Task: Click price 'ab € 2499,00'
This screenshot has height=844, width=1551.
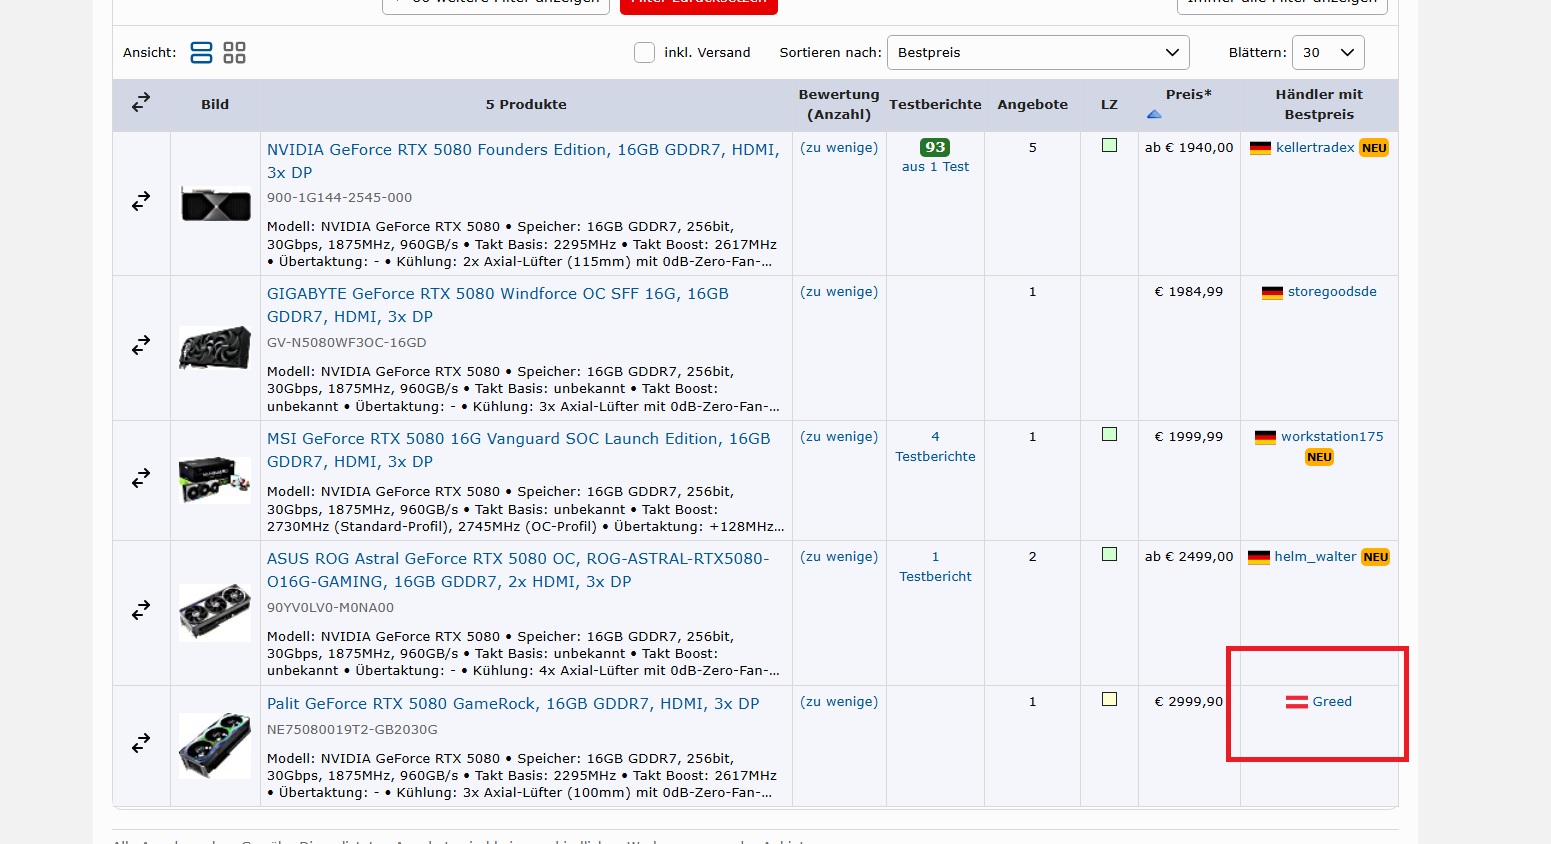Action: click(1189, 557)
